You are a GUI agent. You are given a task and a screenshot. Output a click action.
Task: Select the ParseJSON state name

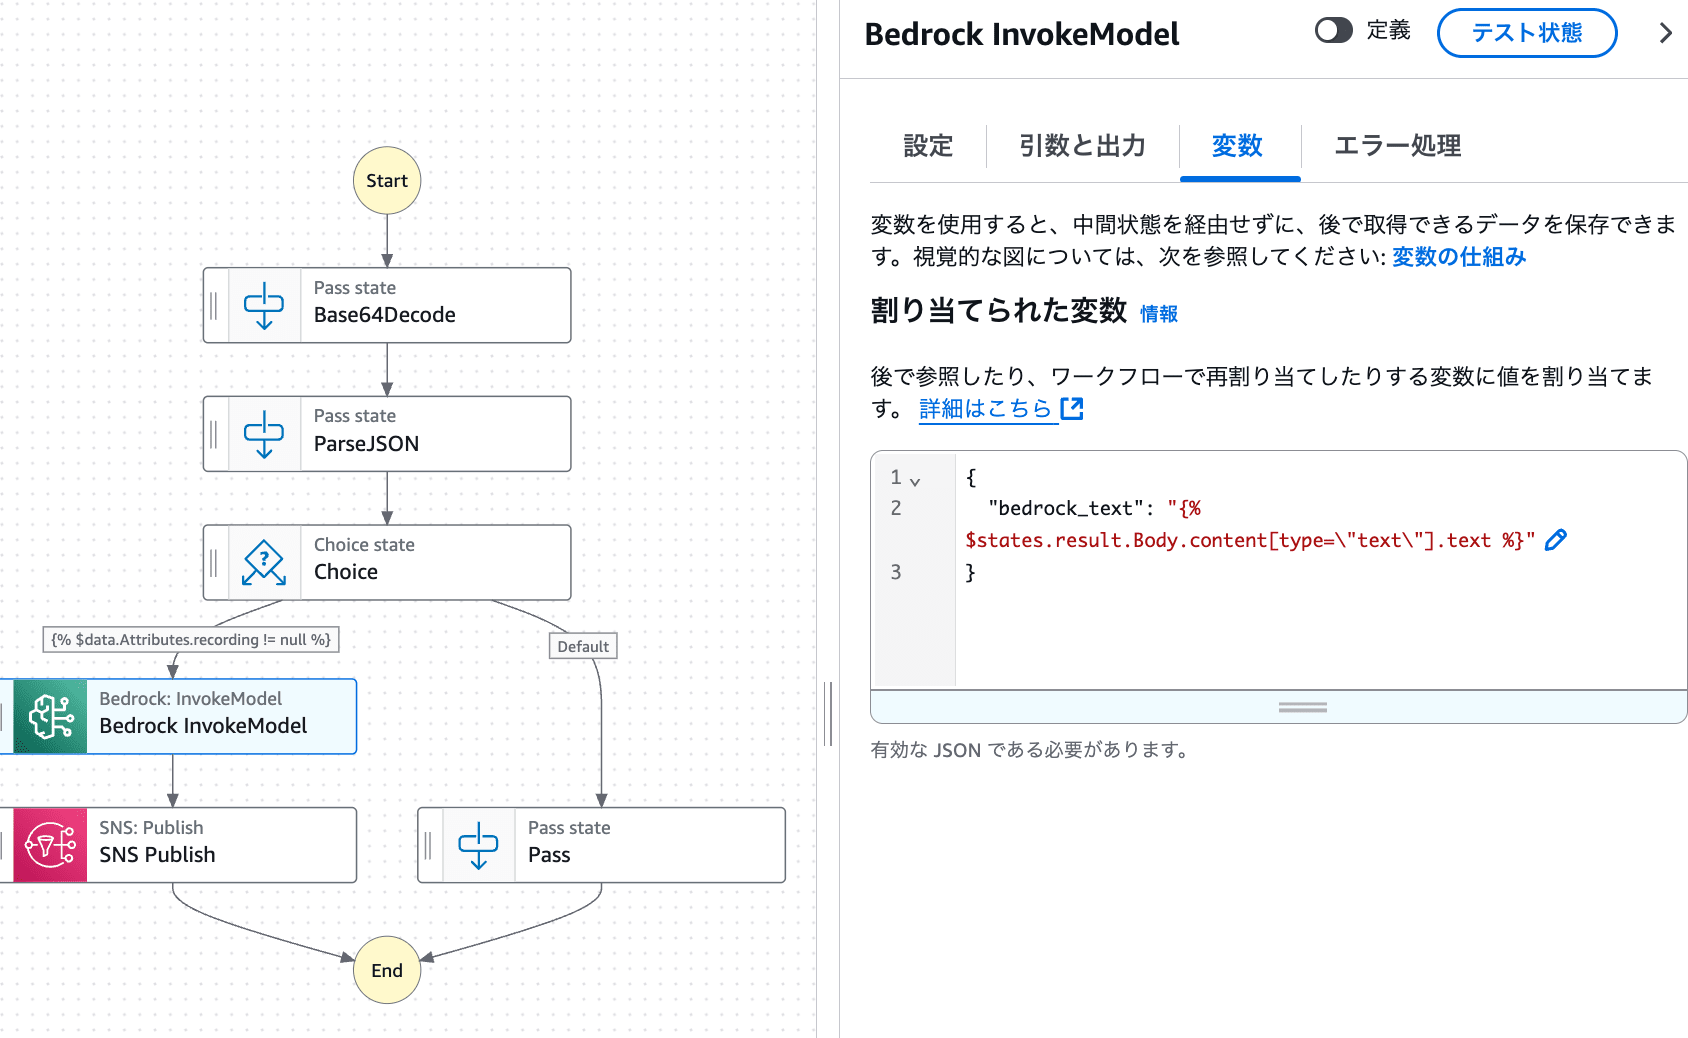pyautogui.click(x=366, y=444)
